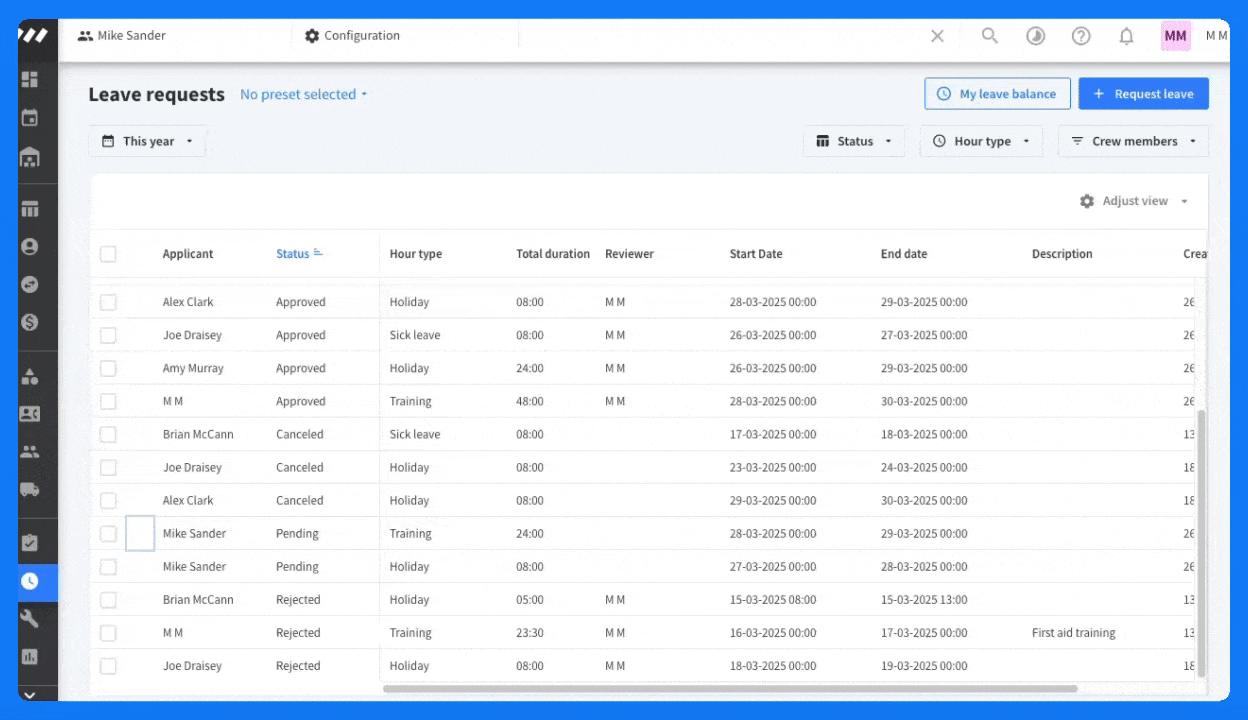Check the Mike Sander Training row checkbox

tap(108, 534)
